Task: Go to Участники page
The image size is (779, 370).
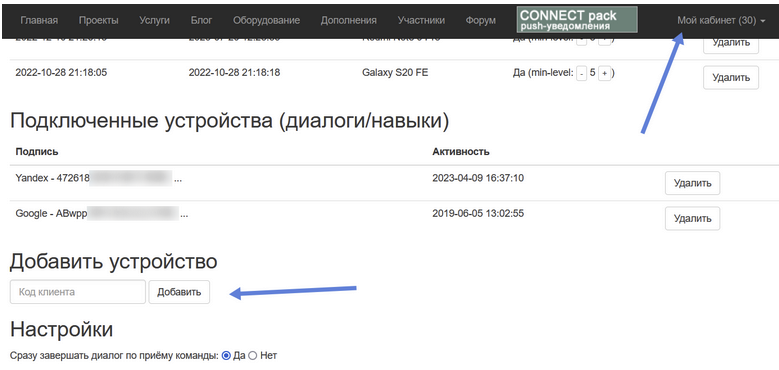Action: click(421, 20)
